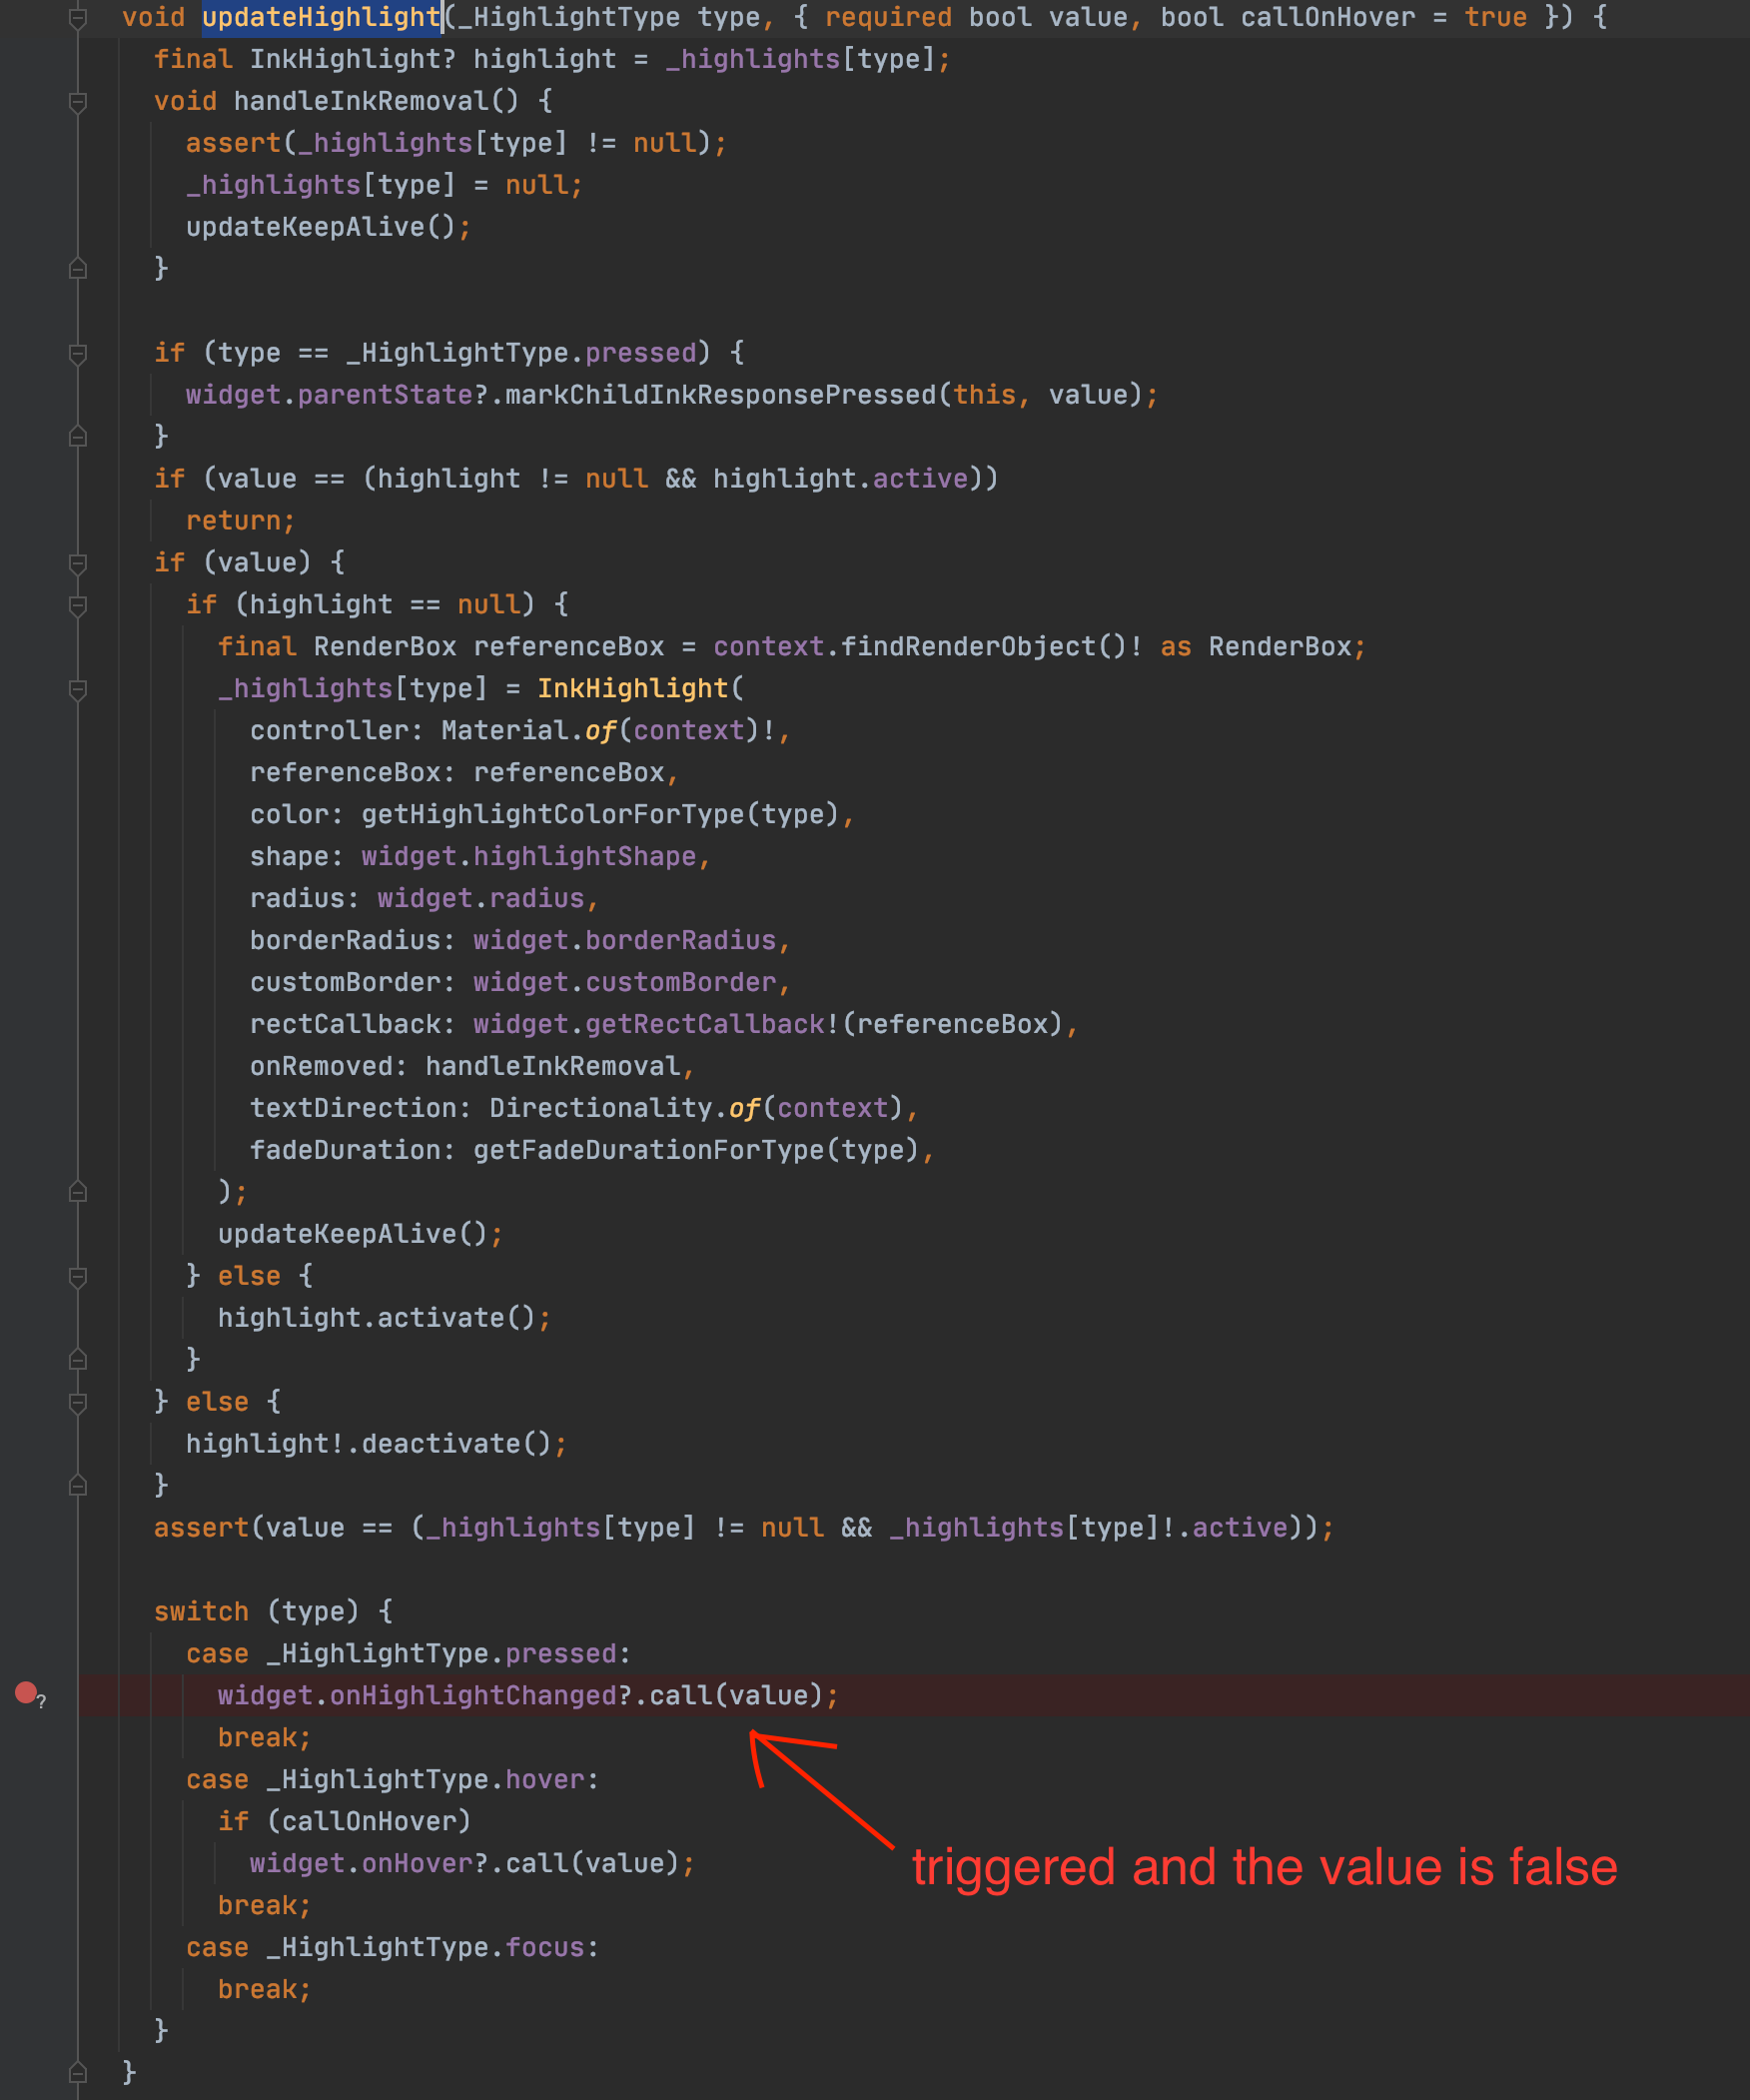Fold the 'if (value) {' block
Viewport: 1750px width, 2100px height.
[x=78, y=563]
